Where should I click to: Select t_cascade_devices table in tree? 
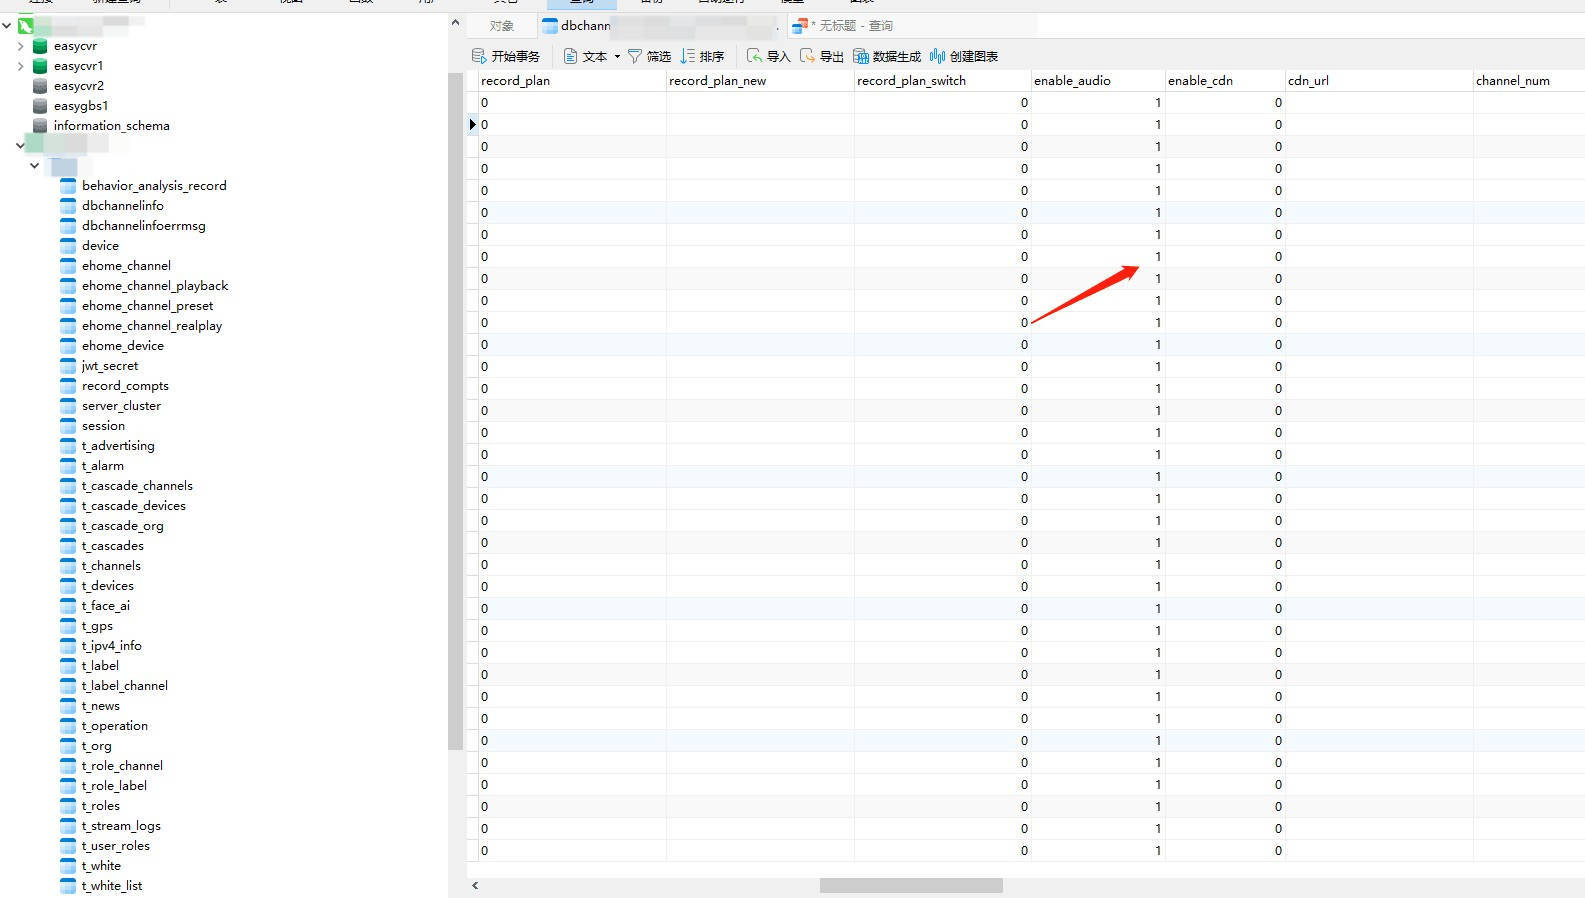point(134,506)
